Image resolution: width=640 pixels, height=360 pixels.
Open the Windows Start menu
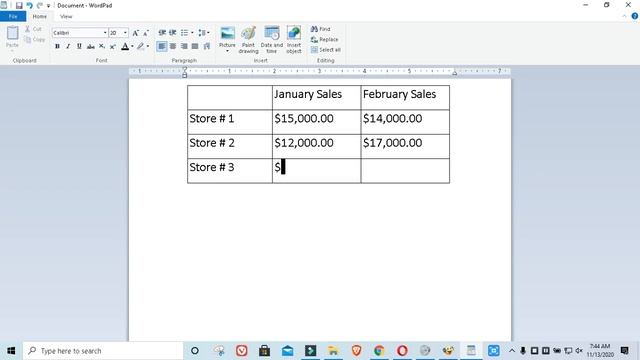11,351
